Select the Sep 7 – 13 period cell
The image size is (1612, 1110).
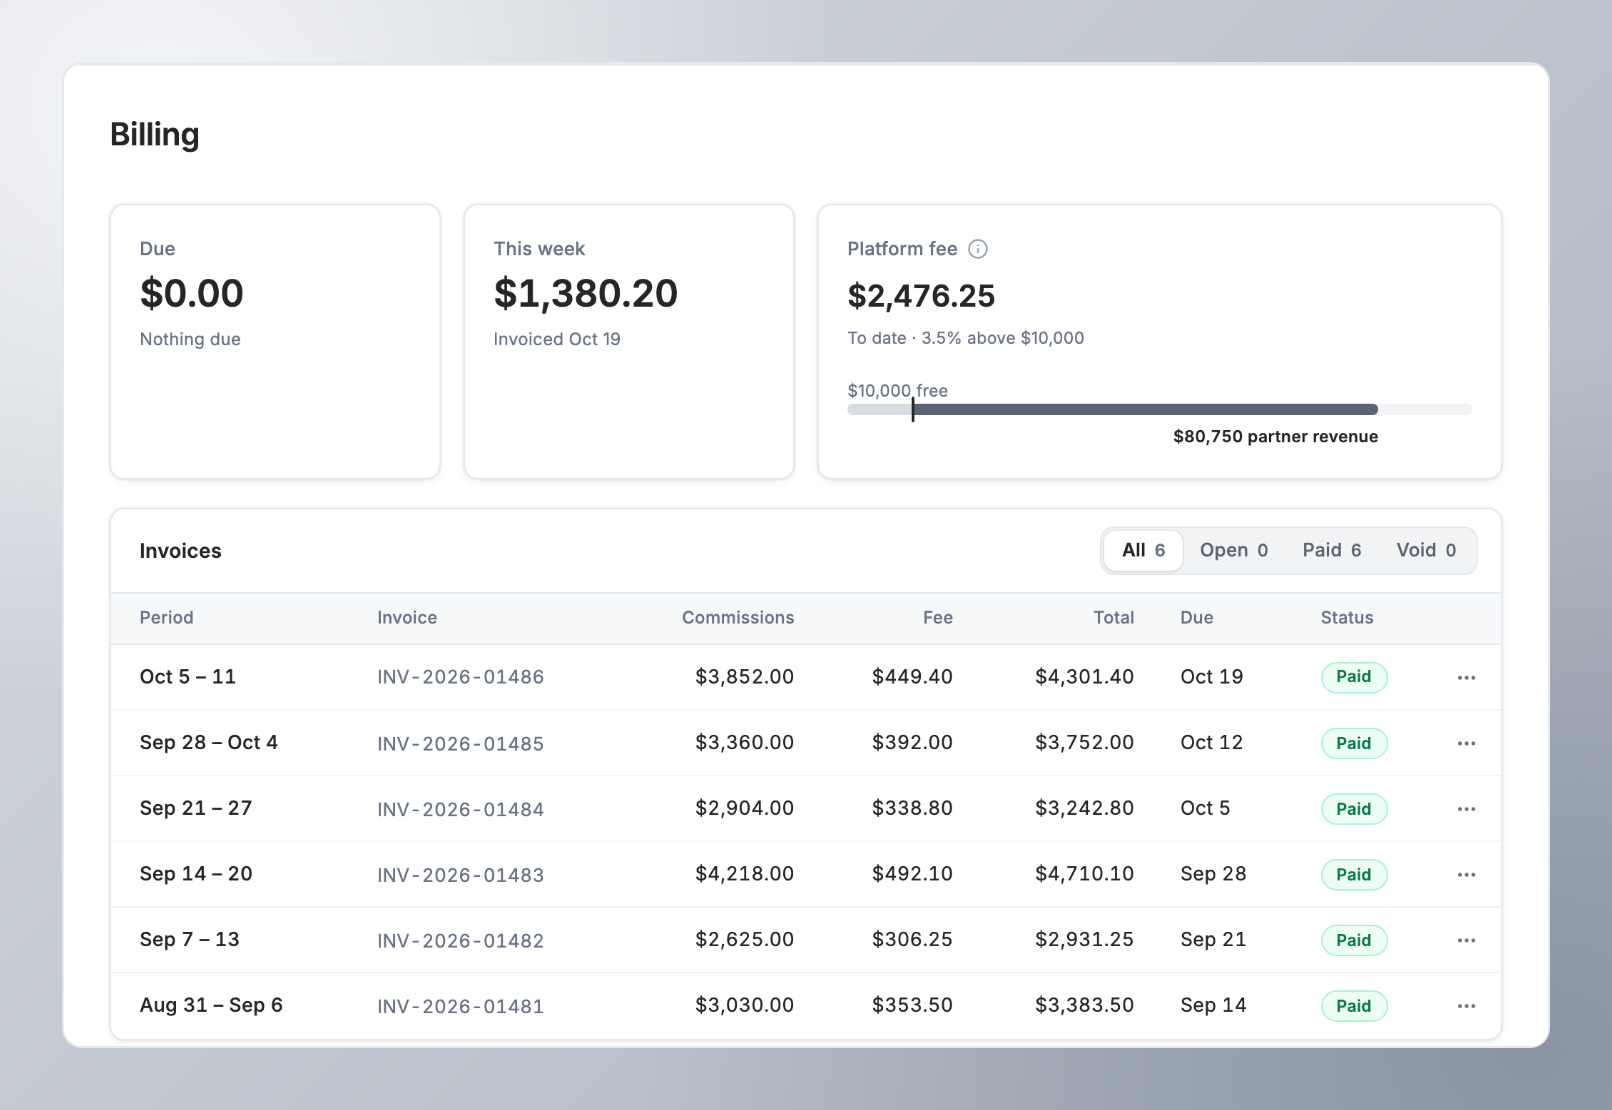(190, 940)
